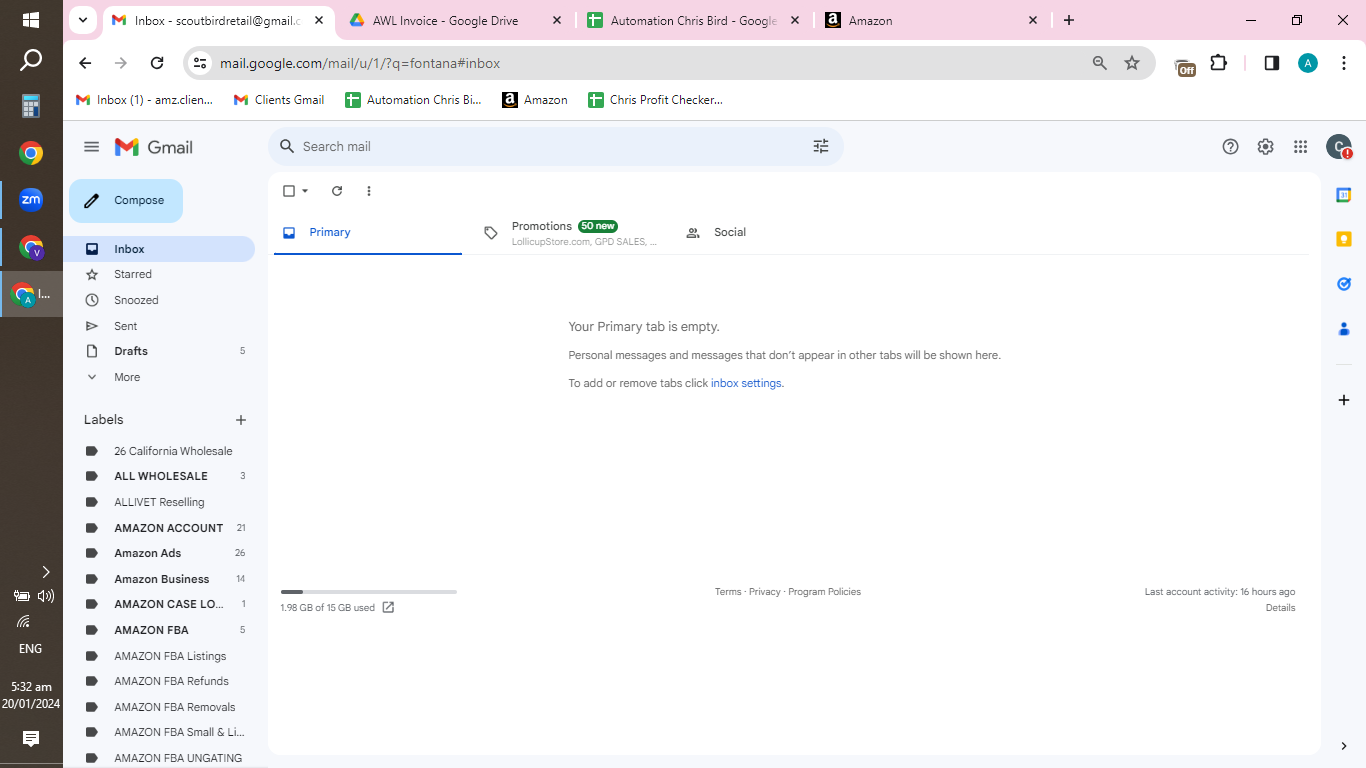Open the Terms link

728,592
